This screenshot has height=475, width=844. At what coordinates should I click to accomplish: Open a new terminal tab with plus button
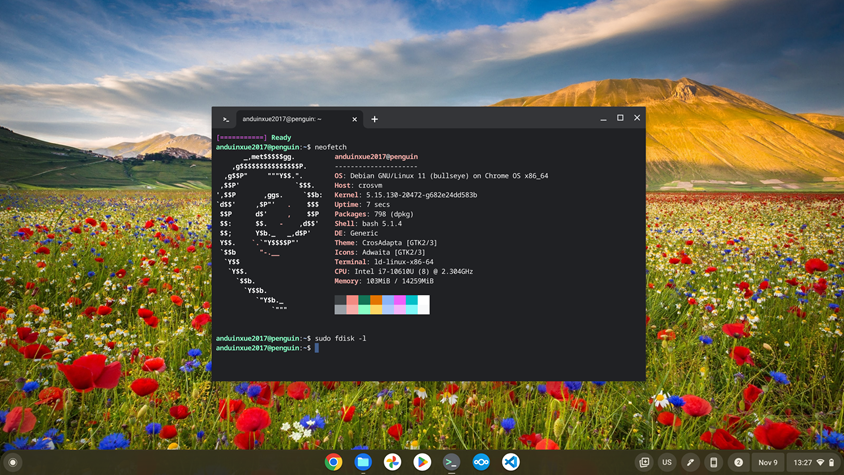[x=375, y=119]
